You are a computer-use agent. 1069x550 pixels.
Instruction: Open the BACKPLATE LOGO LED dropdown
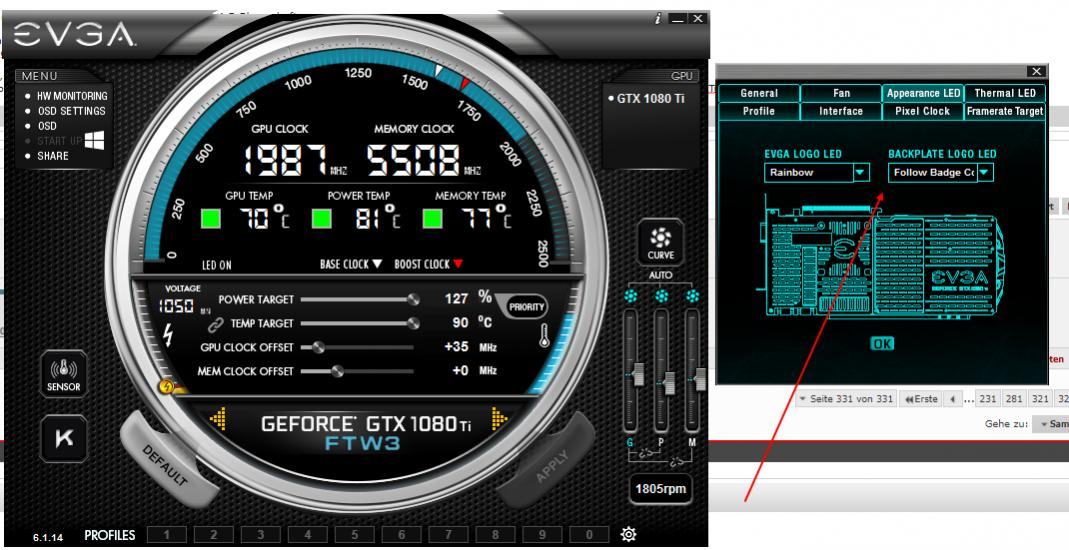pyautogui.click(x=984, y=172)
